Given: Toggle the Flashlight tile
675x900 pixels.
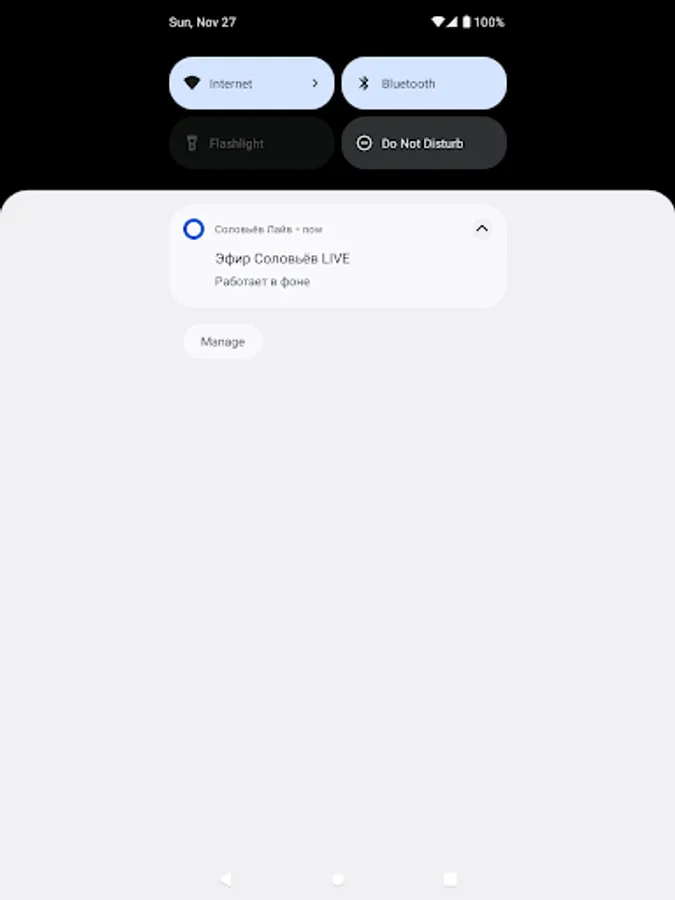Looking at the screenshot, I should [252, 143].
